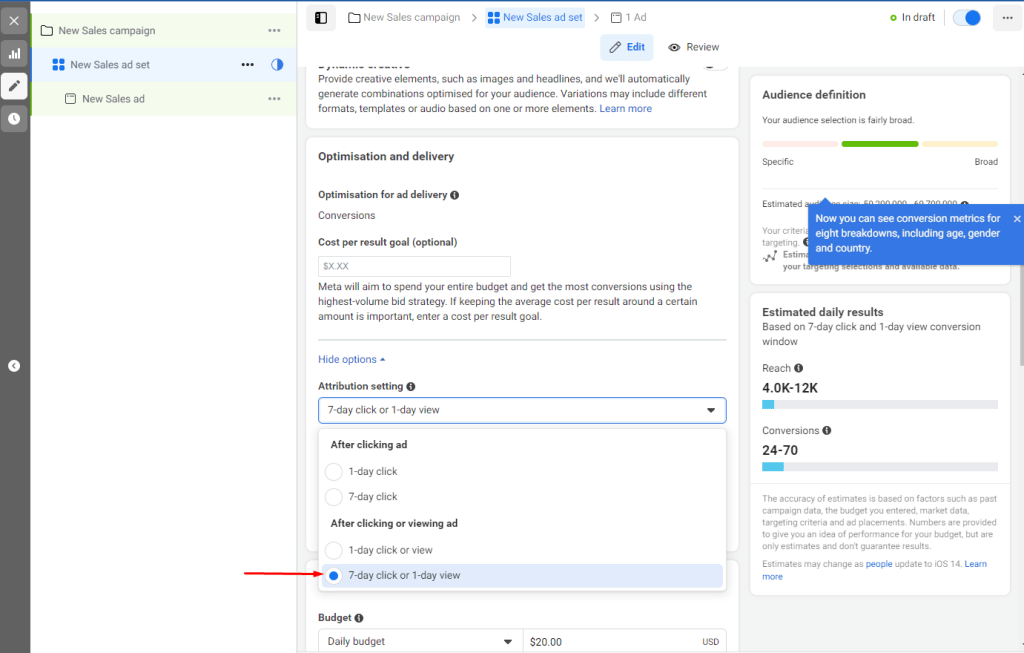Toggle the ad set on/off switch

tap(967, 18)
